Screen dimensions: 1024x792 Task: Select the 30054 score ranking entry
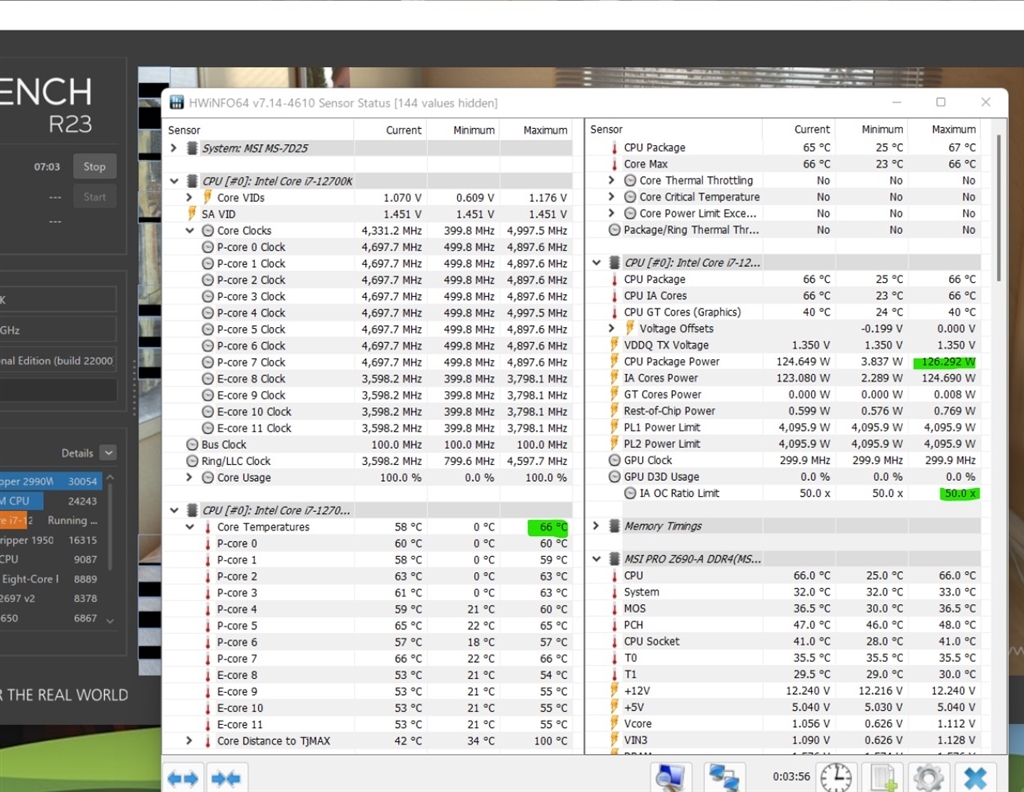[x=51, y=481]
